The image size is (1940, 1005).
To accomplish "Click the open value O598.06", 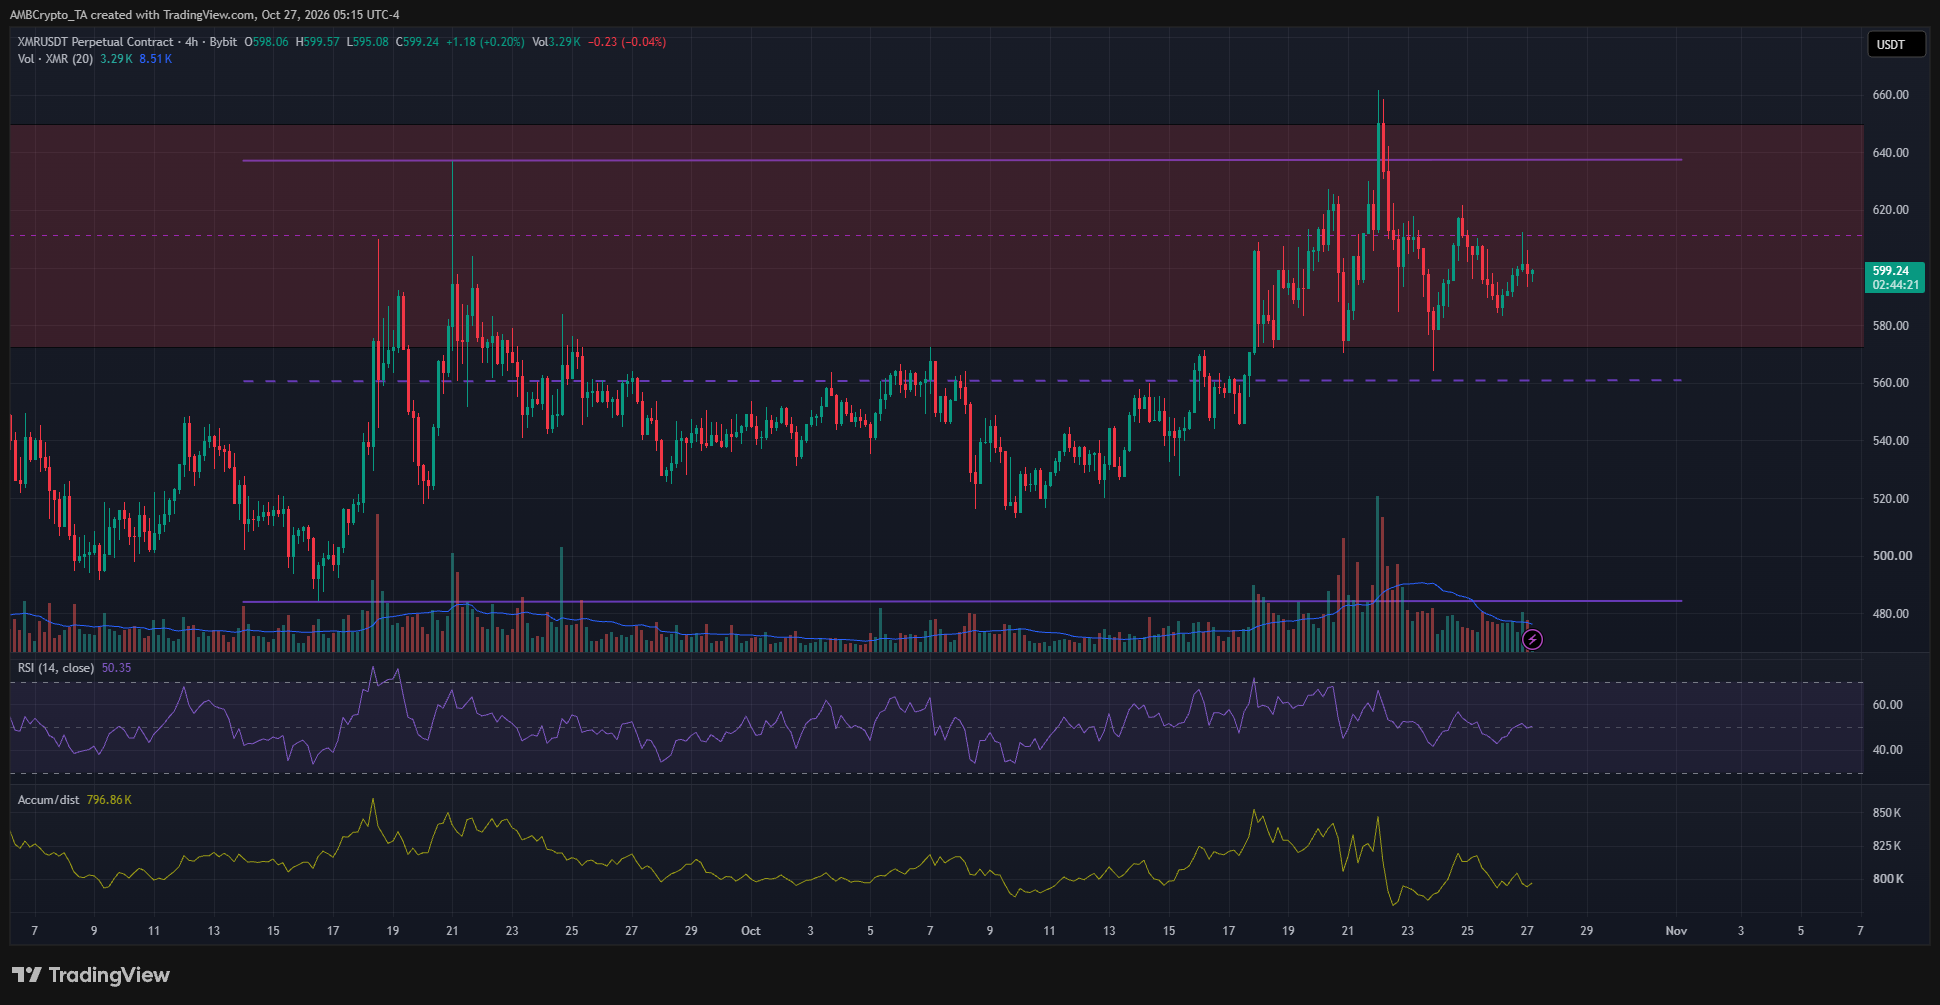I will tap(266, 42).
